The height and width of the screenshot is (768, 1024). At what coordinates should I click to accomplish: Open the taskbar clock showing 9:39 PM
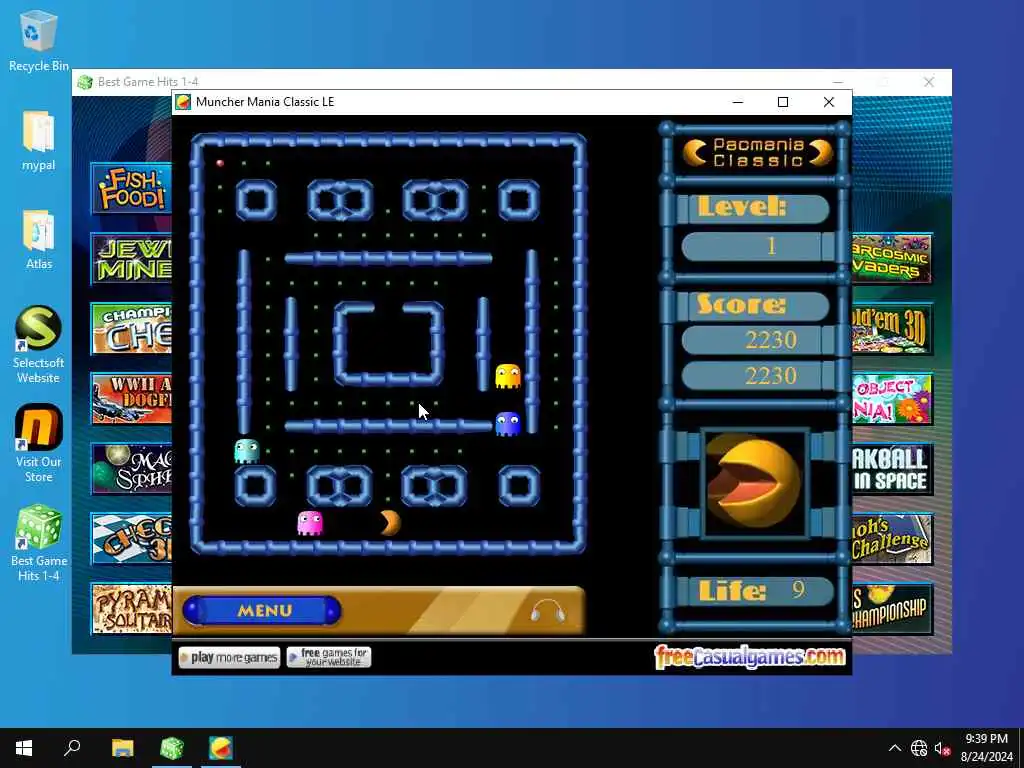[987, 748]
